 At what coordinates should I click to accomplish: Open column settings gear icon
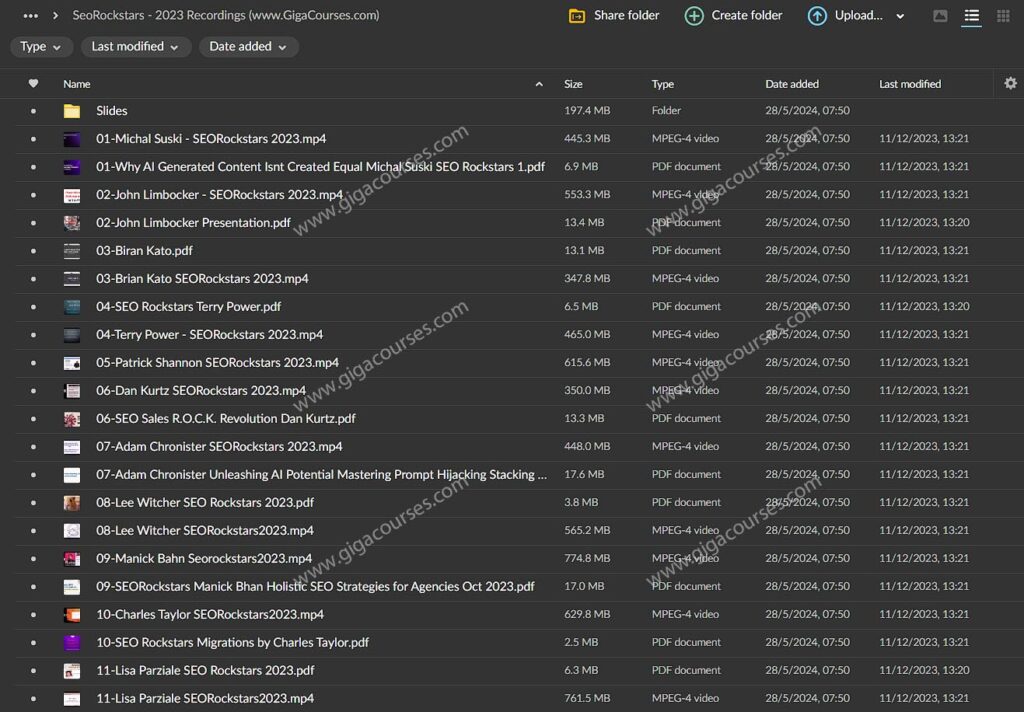coord(1010,84)
